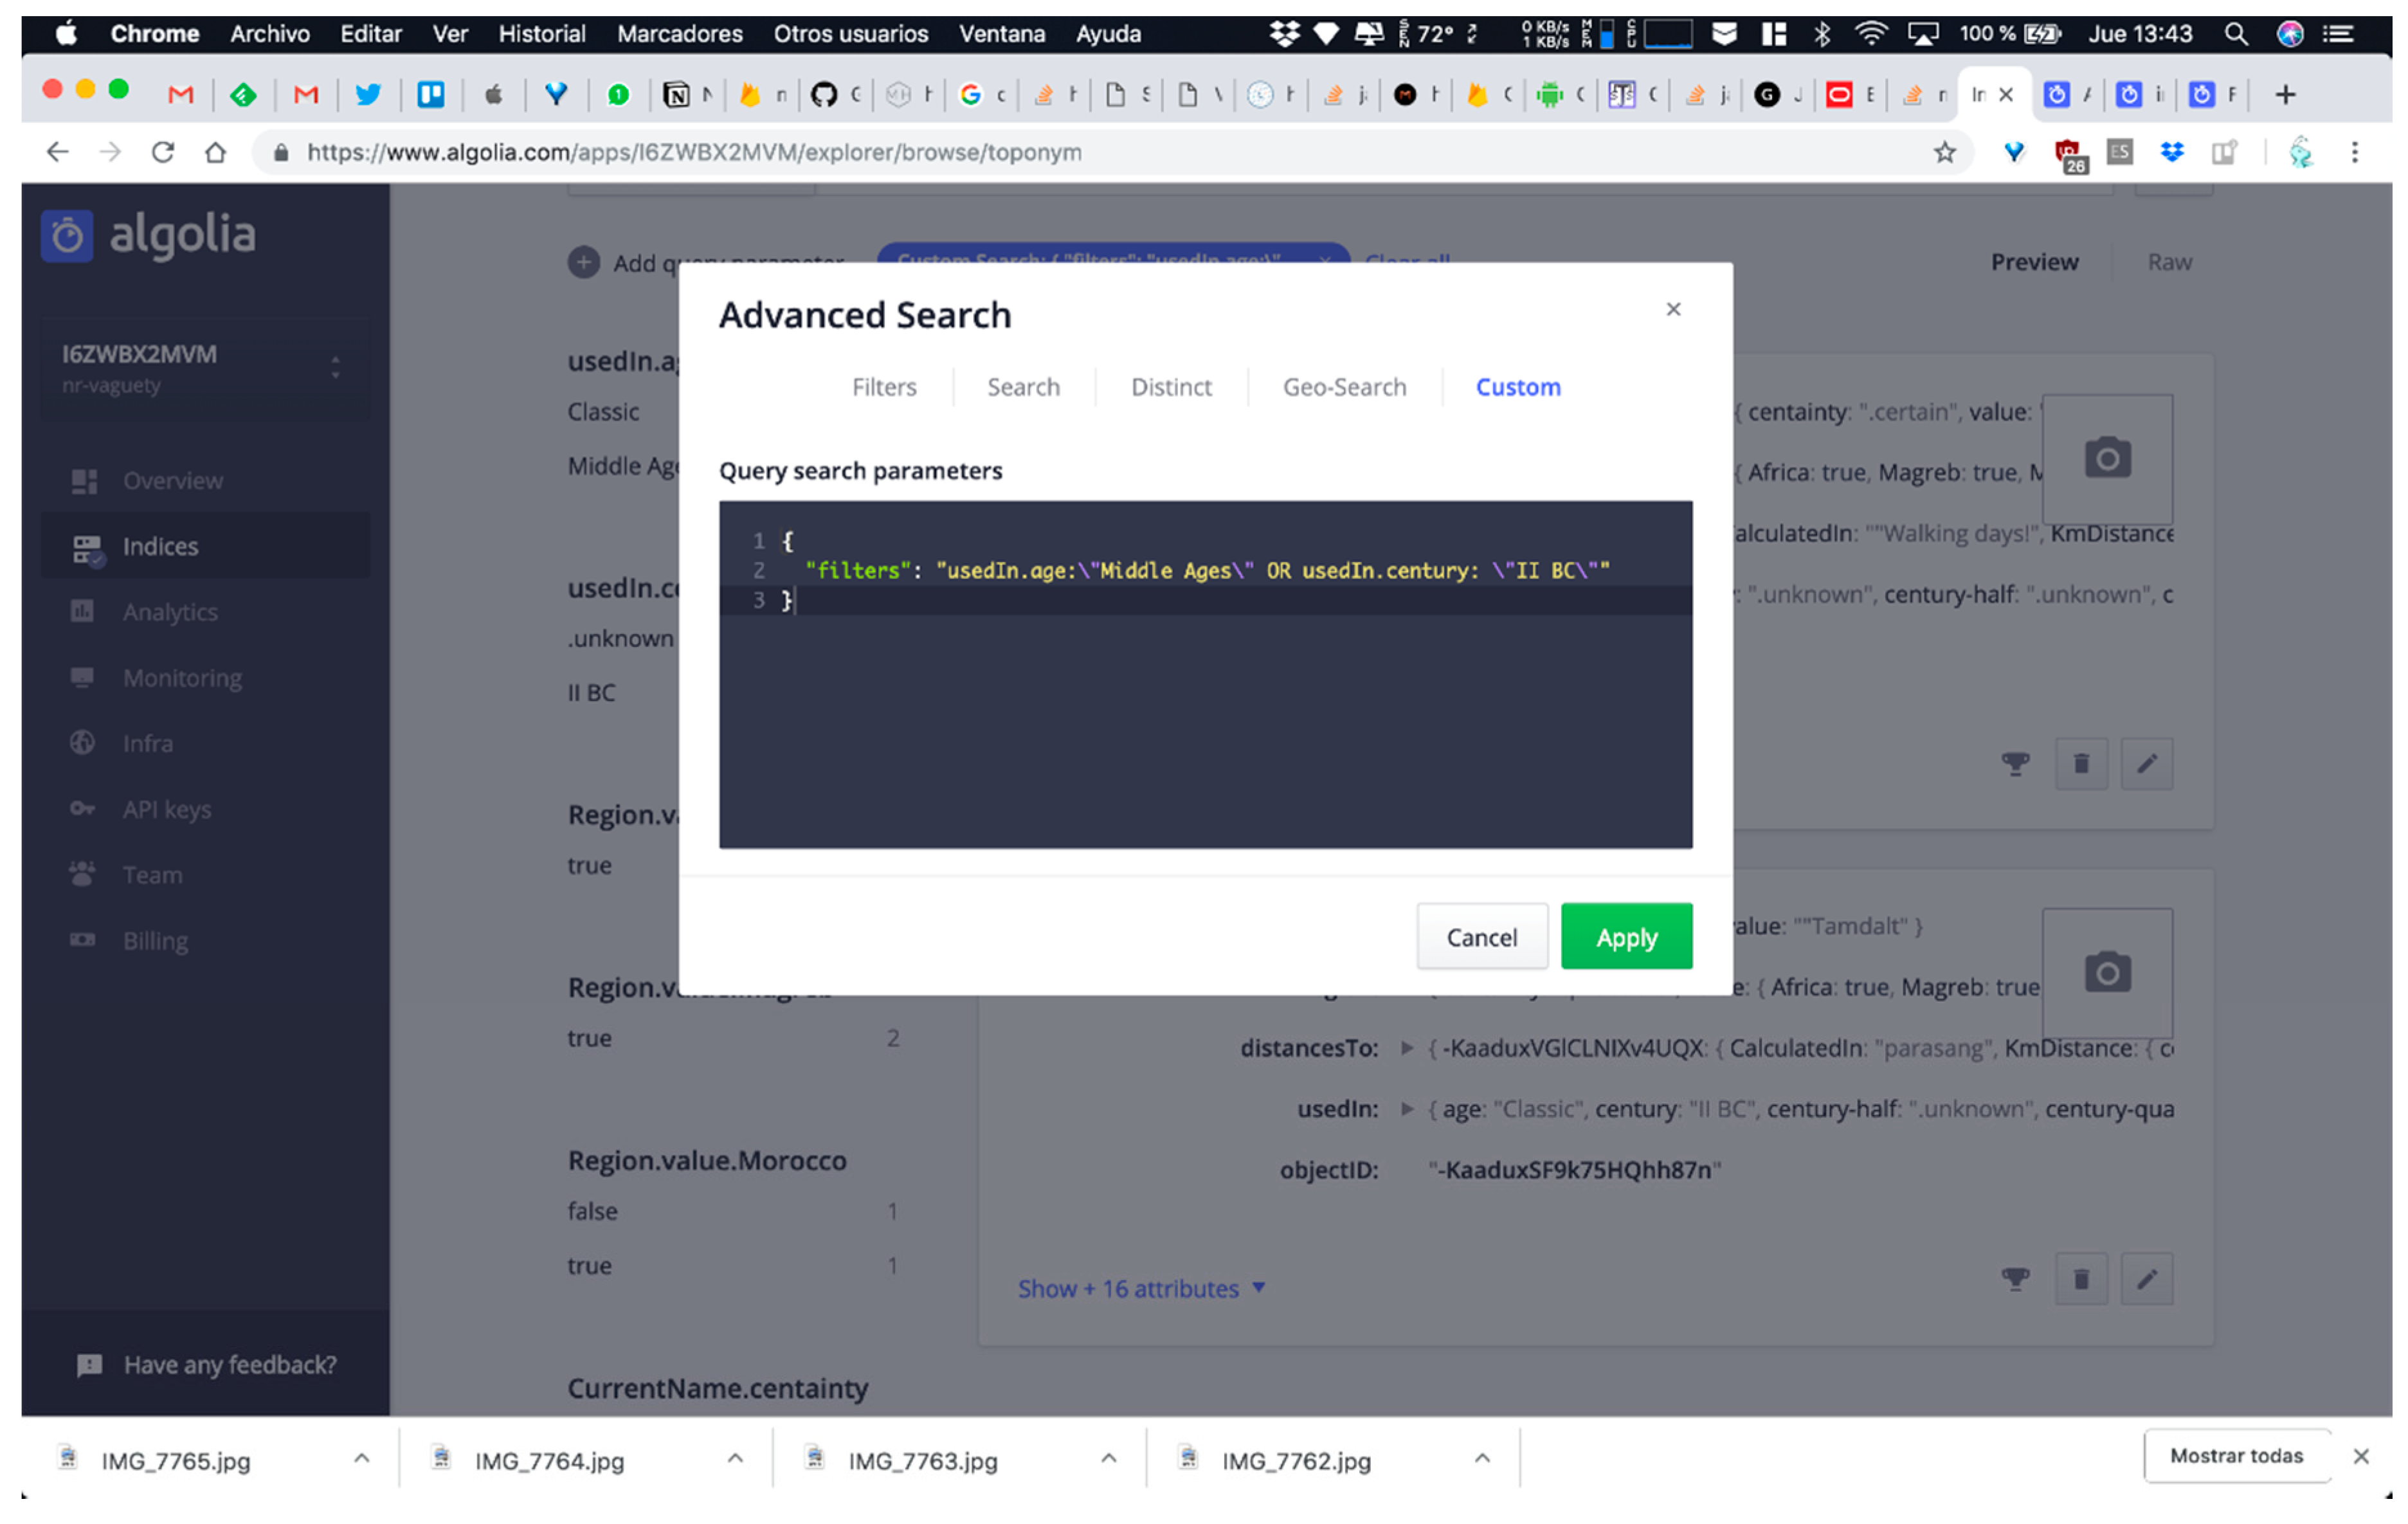Switch to the Geo-Search tab
The height and width of the screenshot is (1524, 2408).
click(1344, 387)
